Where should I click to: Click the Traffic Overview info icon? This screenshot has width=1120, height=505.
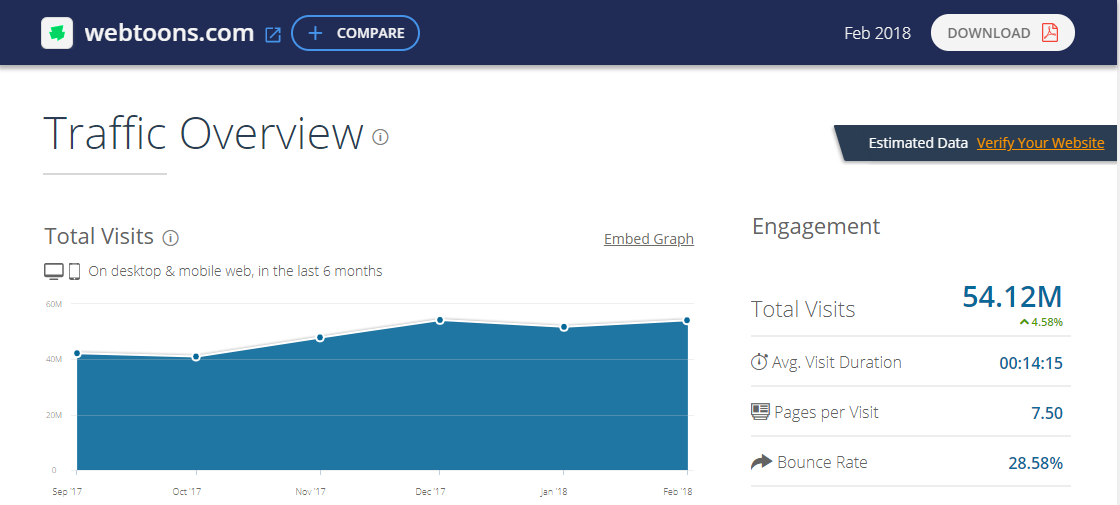click(x=380, y=136)
